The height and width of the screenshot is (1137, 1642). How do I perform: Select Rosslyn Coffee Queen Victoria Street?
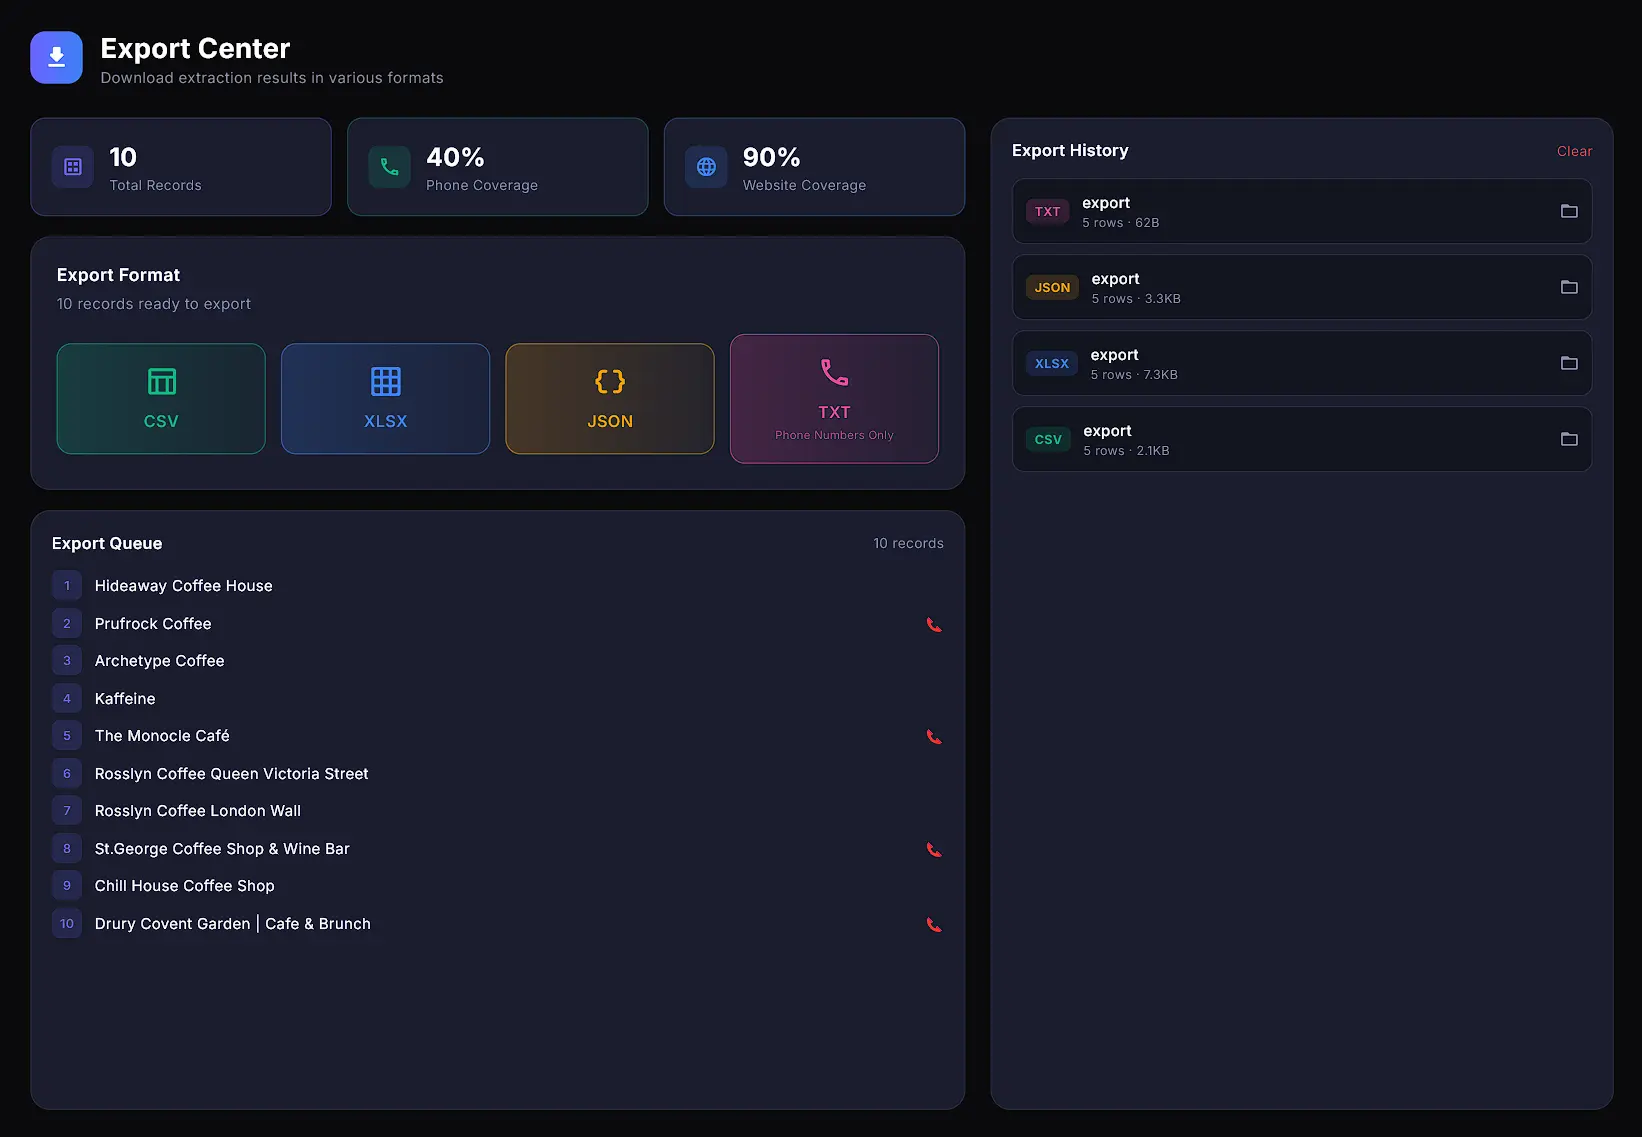tap(498, 774)
